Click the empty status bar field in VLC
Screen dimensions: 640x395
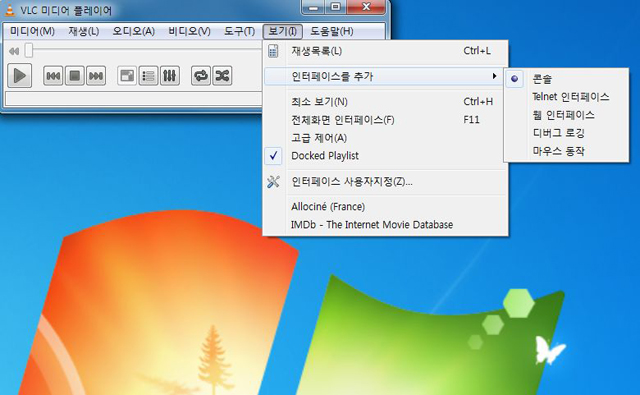[133, 99]
